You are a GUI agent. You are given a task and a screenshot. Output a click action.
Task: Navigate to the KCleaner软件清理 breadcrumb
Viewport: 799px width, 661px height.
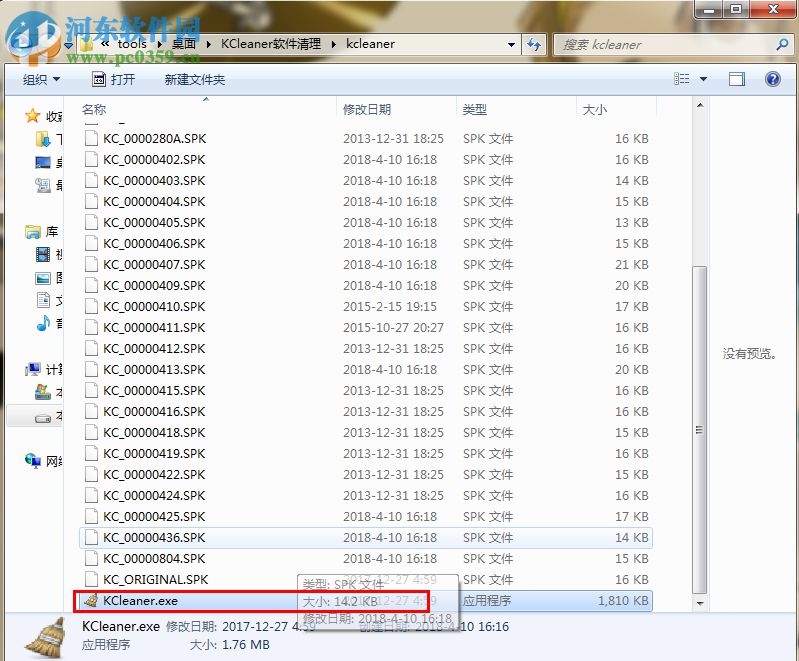coord(271,44)
